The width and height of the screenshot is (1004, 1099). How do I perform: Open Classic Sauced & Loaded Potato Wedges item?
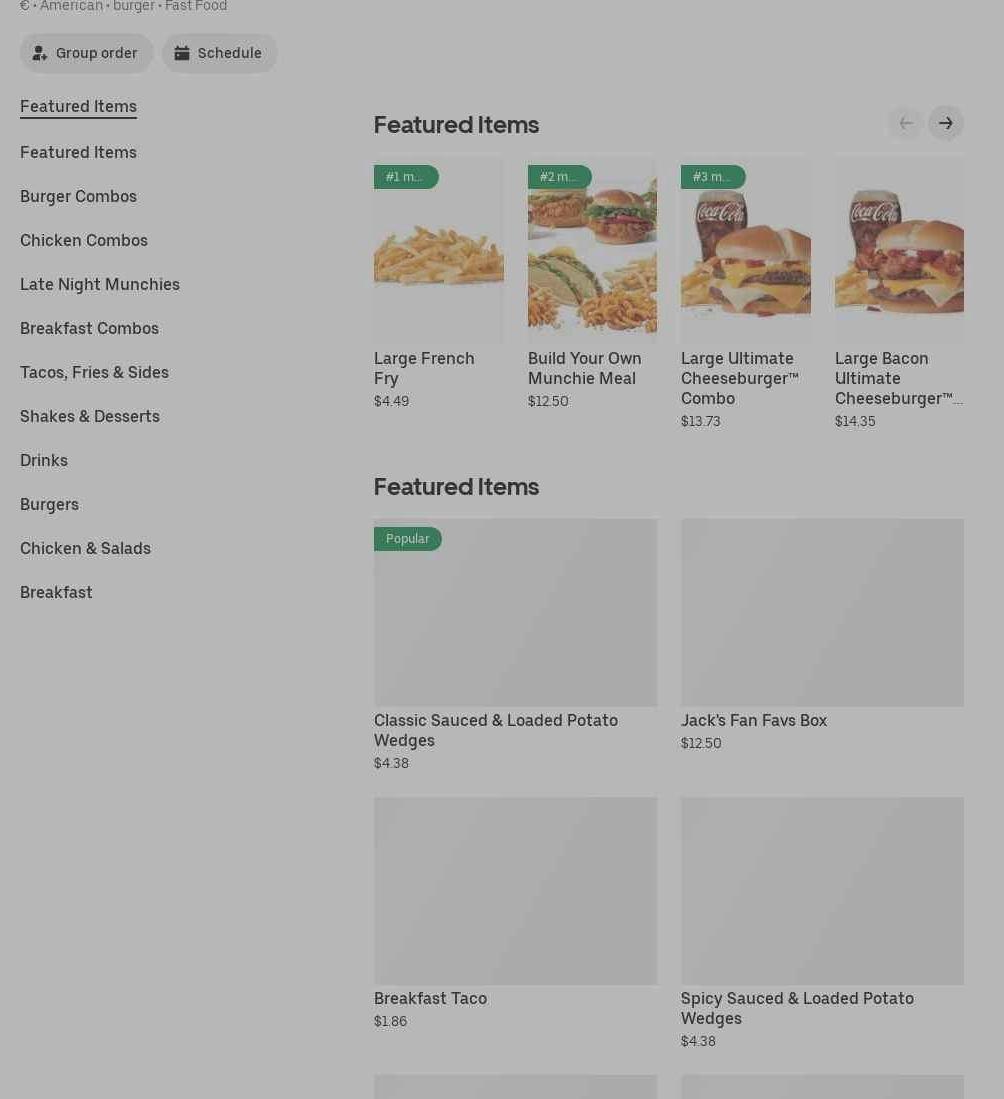coord(515,612)
